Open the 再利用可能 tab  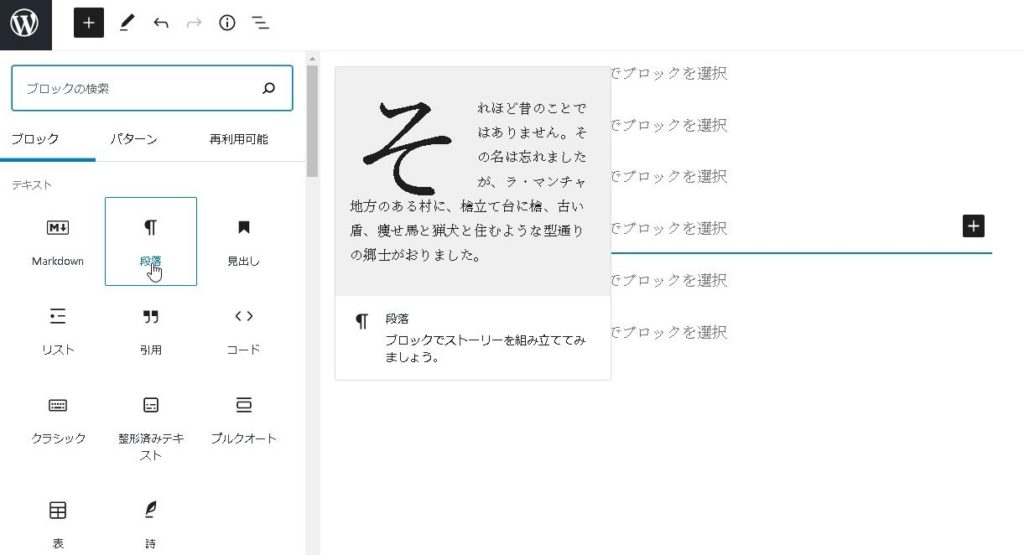[238, 139]
